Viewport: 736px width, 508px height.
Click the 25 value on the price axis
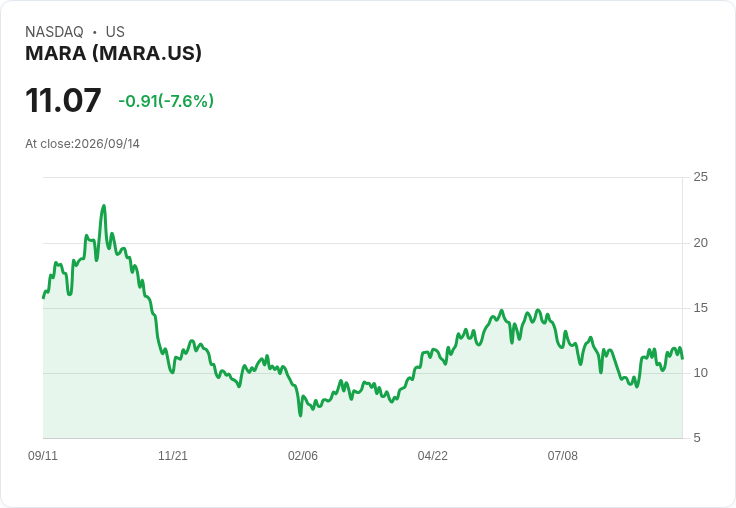coord(700,177)
